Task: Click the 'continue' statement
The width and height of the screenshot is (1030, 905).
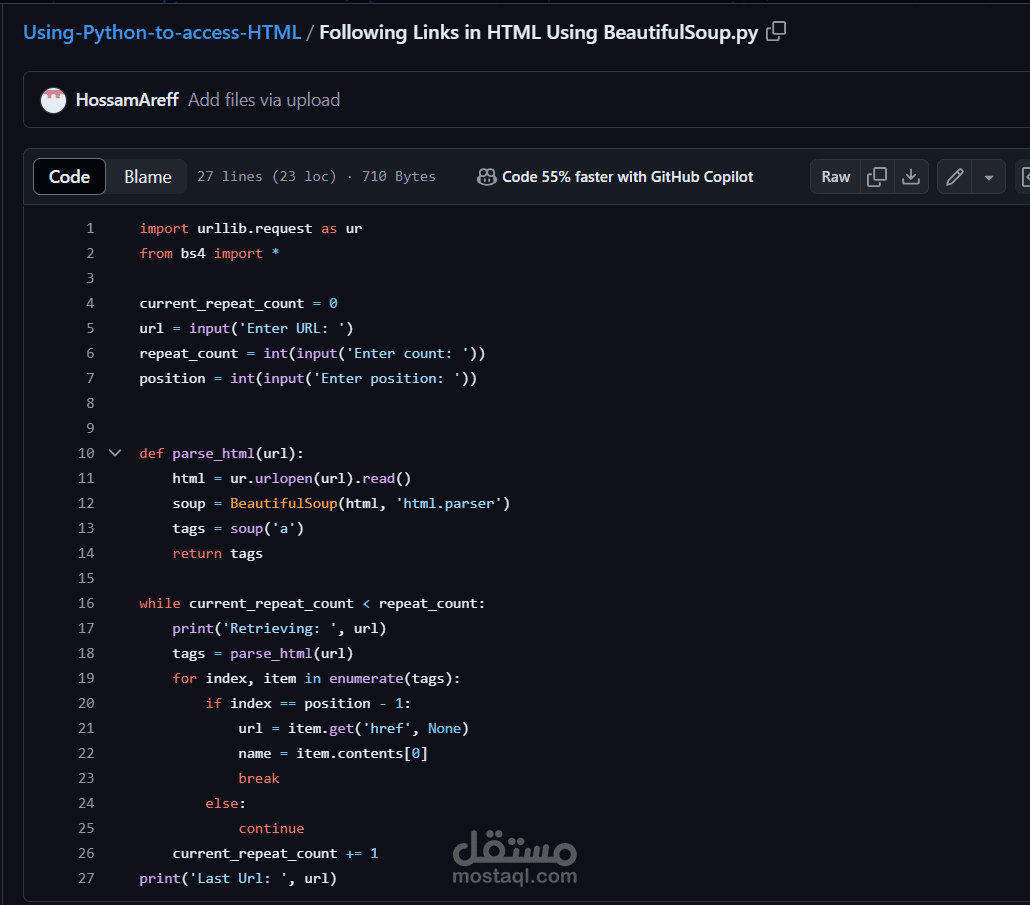Action: click(271, 828)
